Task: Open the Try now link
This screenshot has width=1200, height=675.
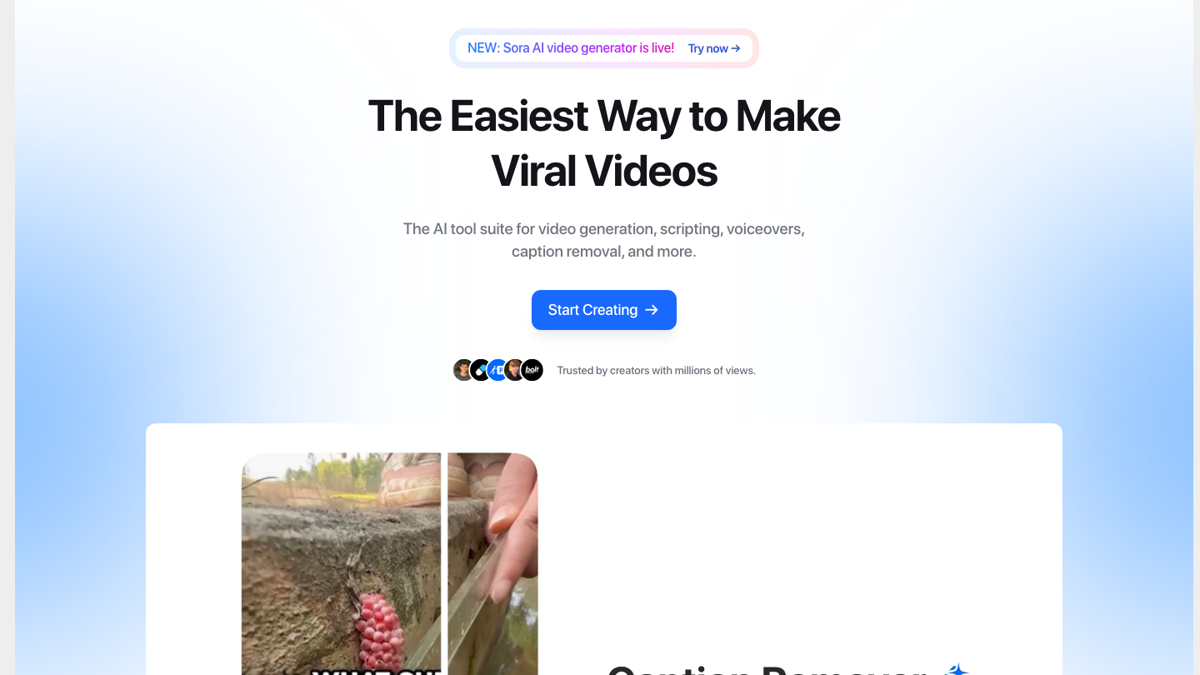Action: click(x=714, y=48)
